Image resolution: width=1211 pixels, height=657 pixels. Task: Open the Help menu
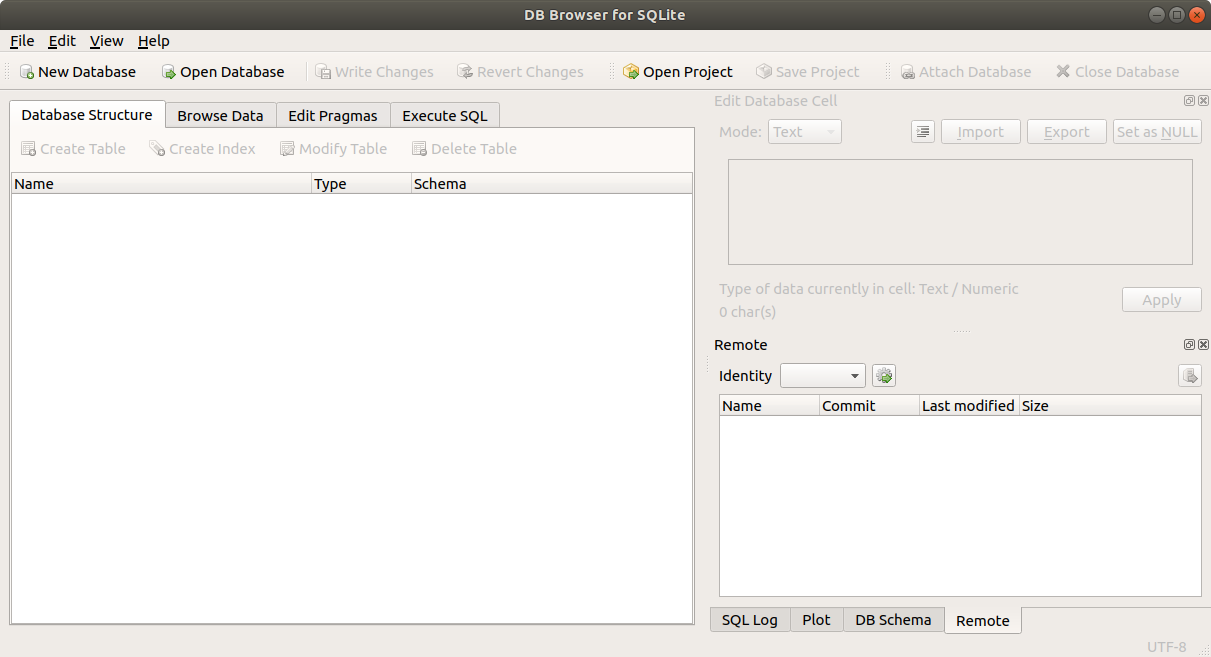click(154, 41)
